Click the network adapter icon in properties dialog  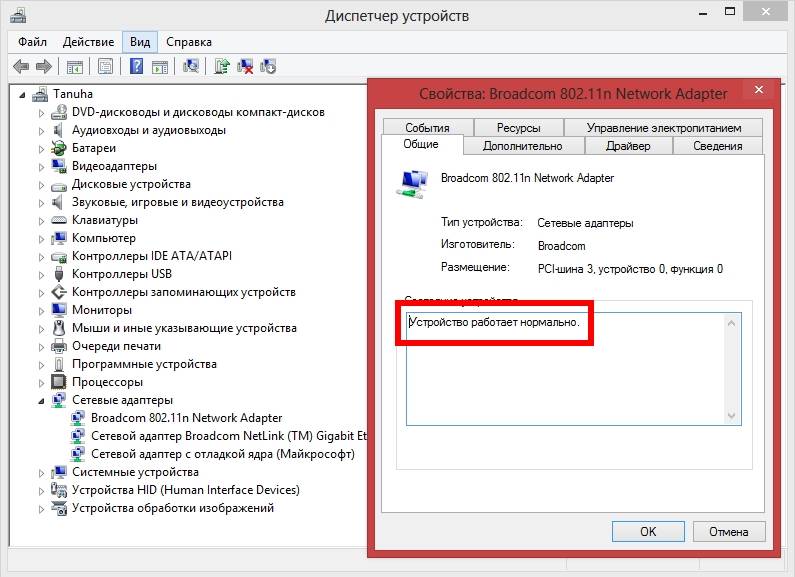[x=412, y=184]
